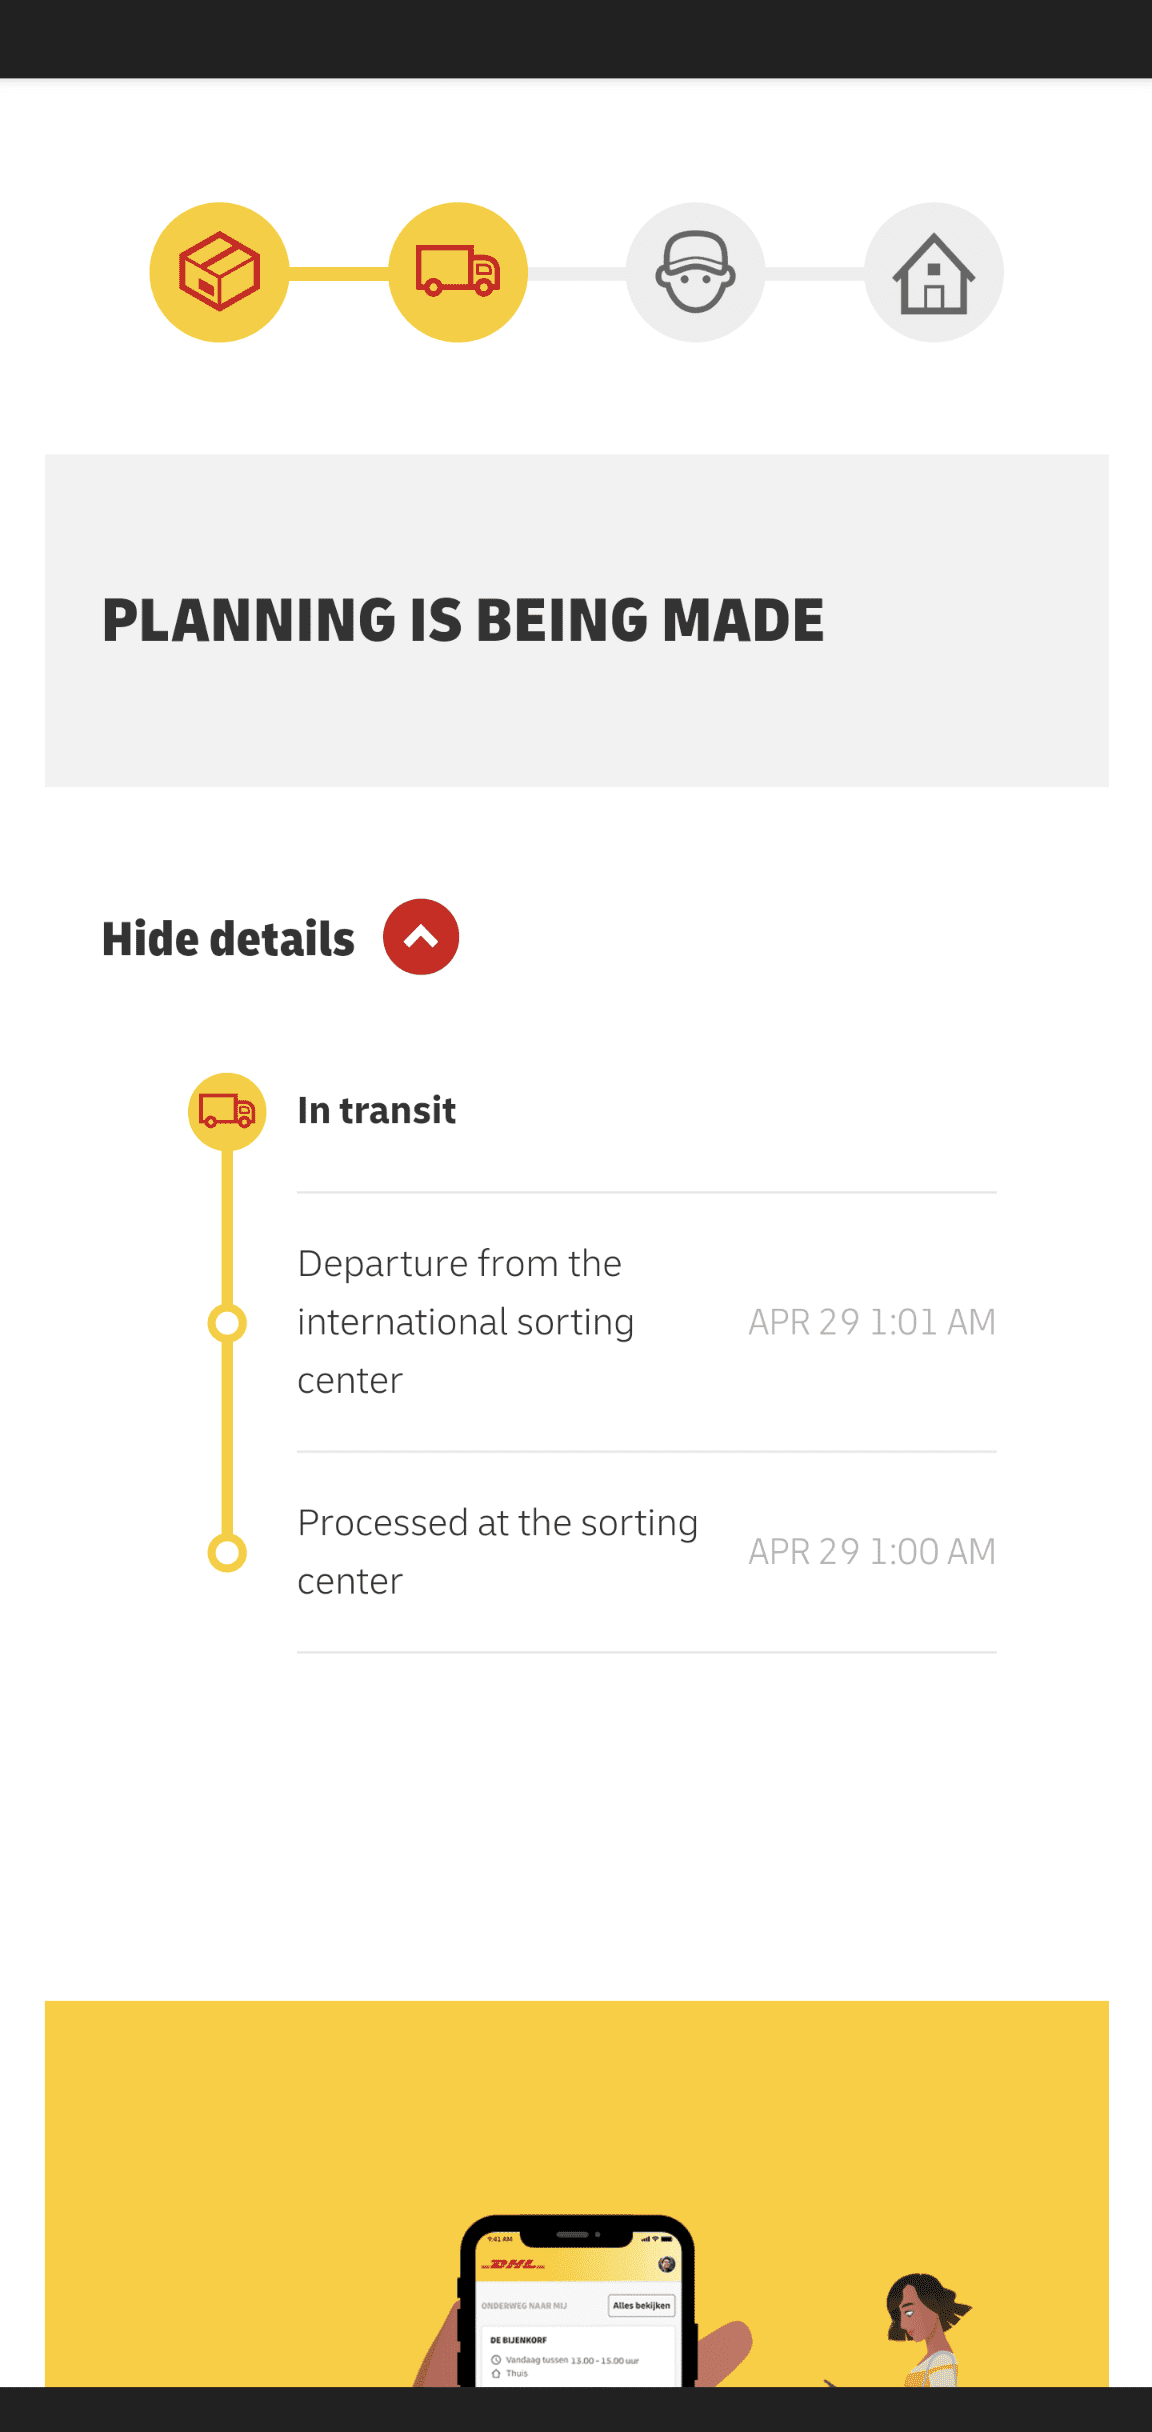1152x2432 pixels.
Task: Tap the courier face progress icon
Action: pyautogui.click(x=696, y=272)
